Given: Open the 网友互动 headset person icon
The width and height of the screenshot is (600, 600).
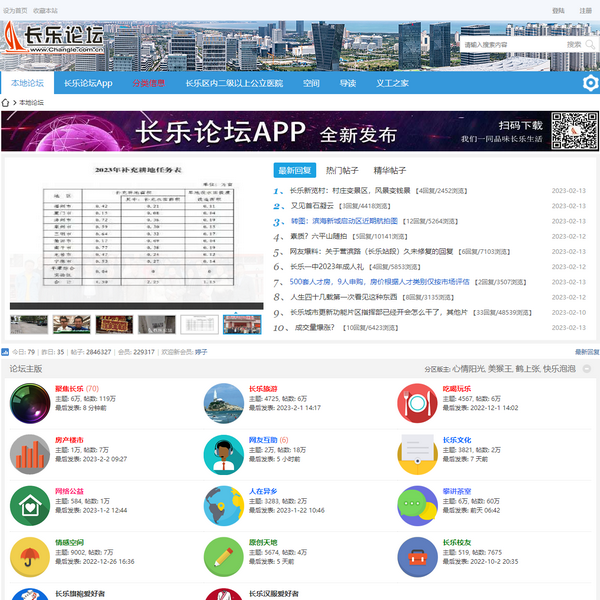Looking at the screenshot, I should [x=224, y=454].
